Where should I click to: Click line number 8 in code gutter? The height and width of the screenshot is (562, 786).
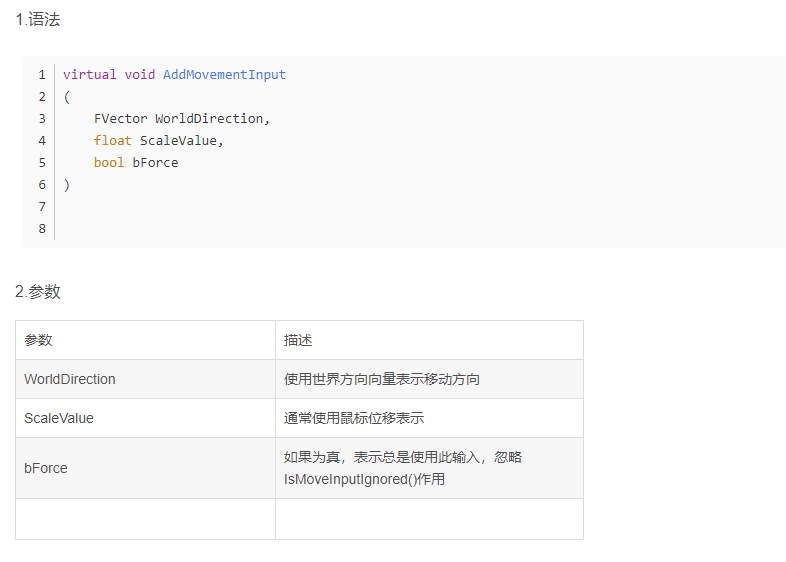pos(42,229)
